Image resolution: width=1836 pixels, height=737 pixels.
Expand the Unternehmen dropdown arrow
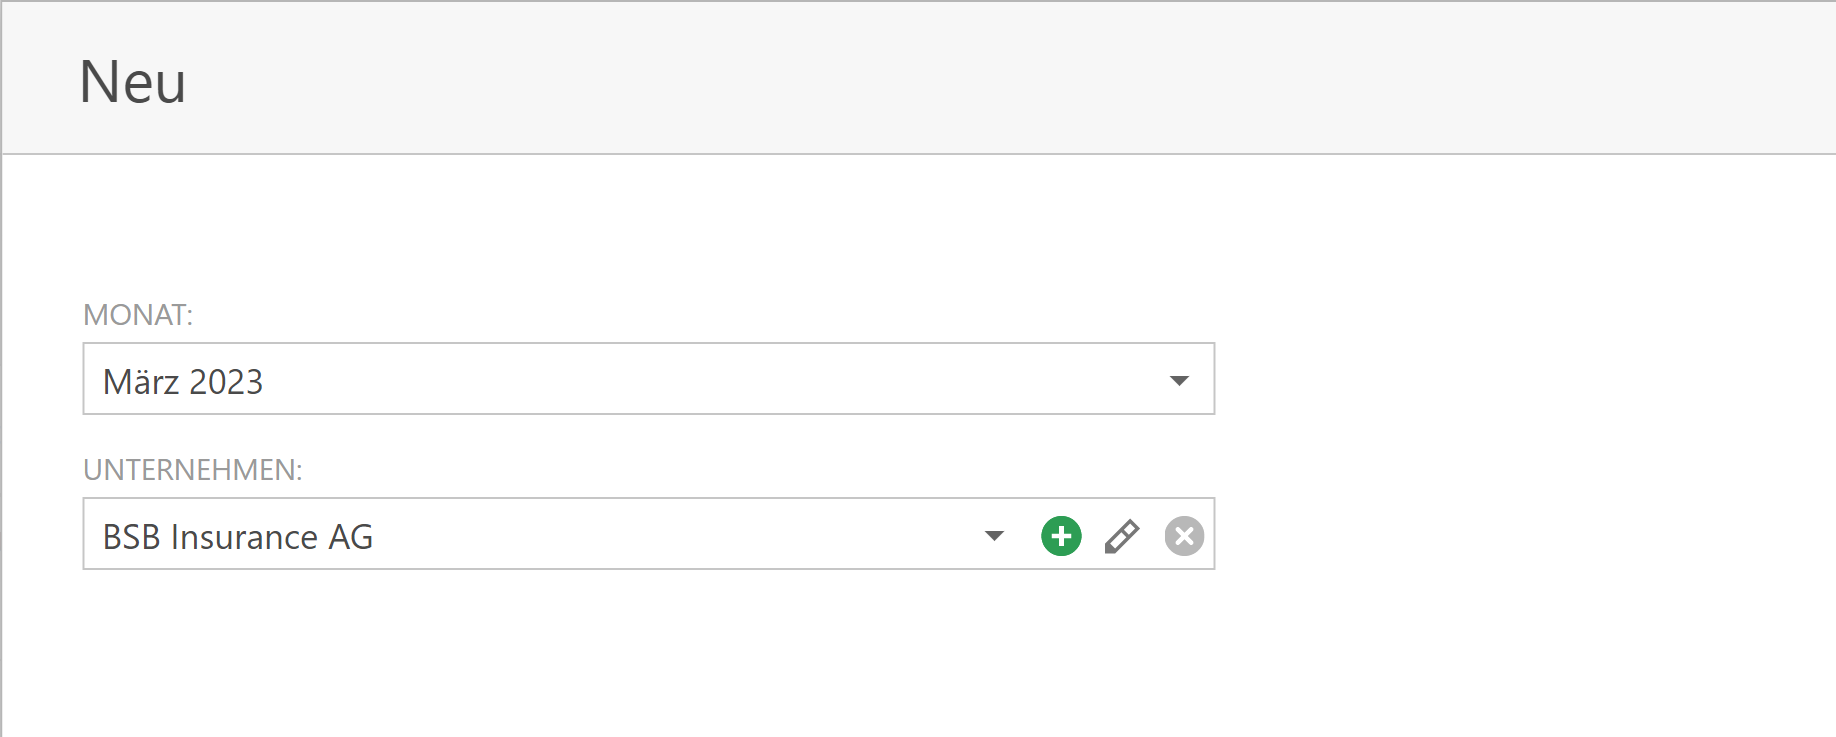pos(994,536)
